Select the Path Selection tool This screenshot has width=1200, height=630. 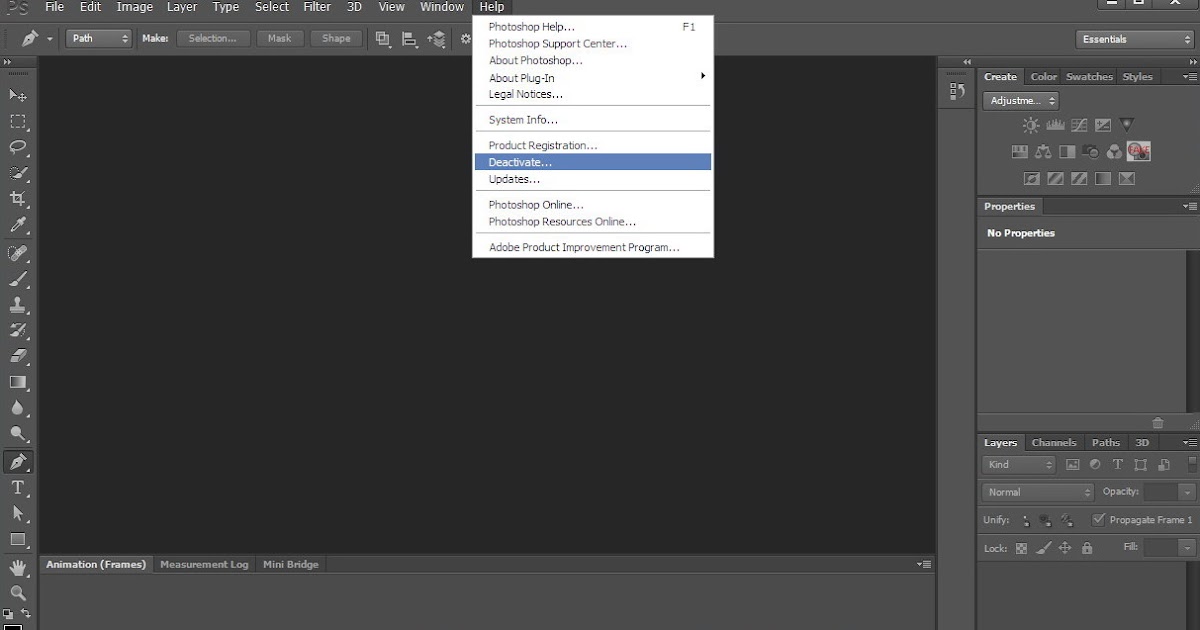pyautogui.click(x=18, y=514)
